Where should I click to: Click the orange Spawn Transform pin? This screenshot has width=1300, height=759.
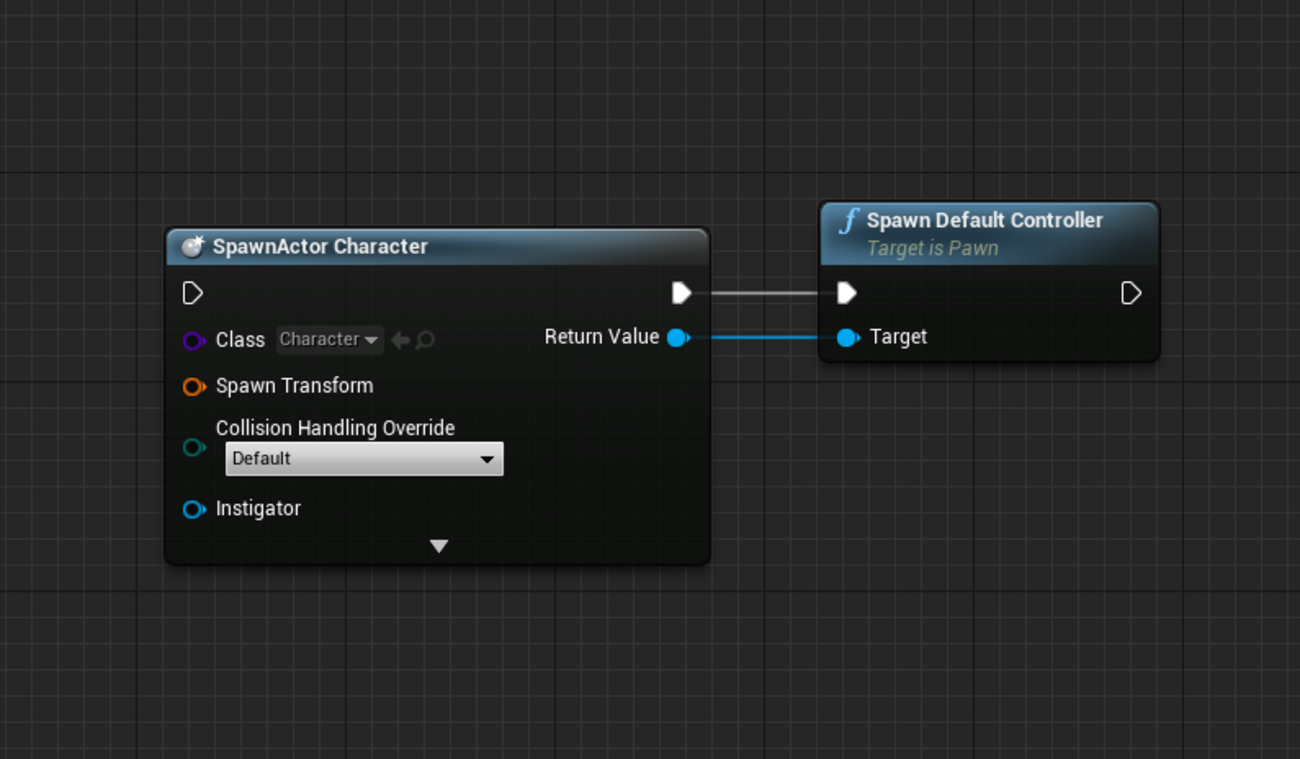(x=193, y=387)
